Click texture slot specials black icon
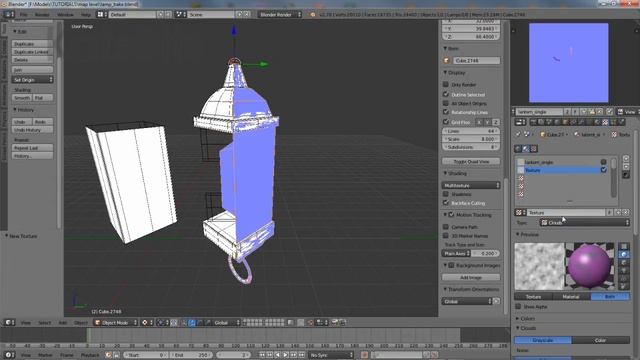Screen dimensions: 640x360 pos(626,175)
